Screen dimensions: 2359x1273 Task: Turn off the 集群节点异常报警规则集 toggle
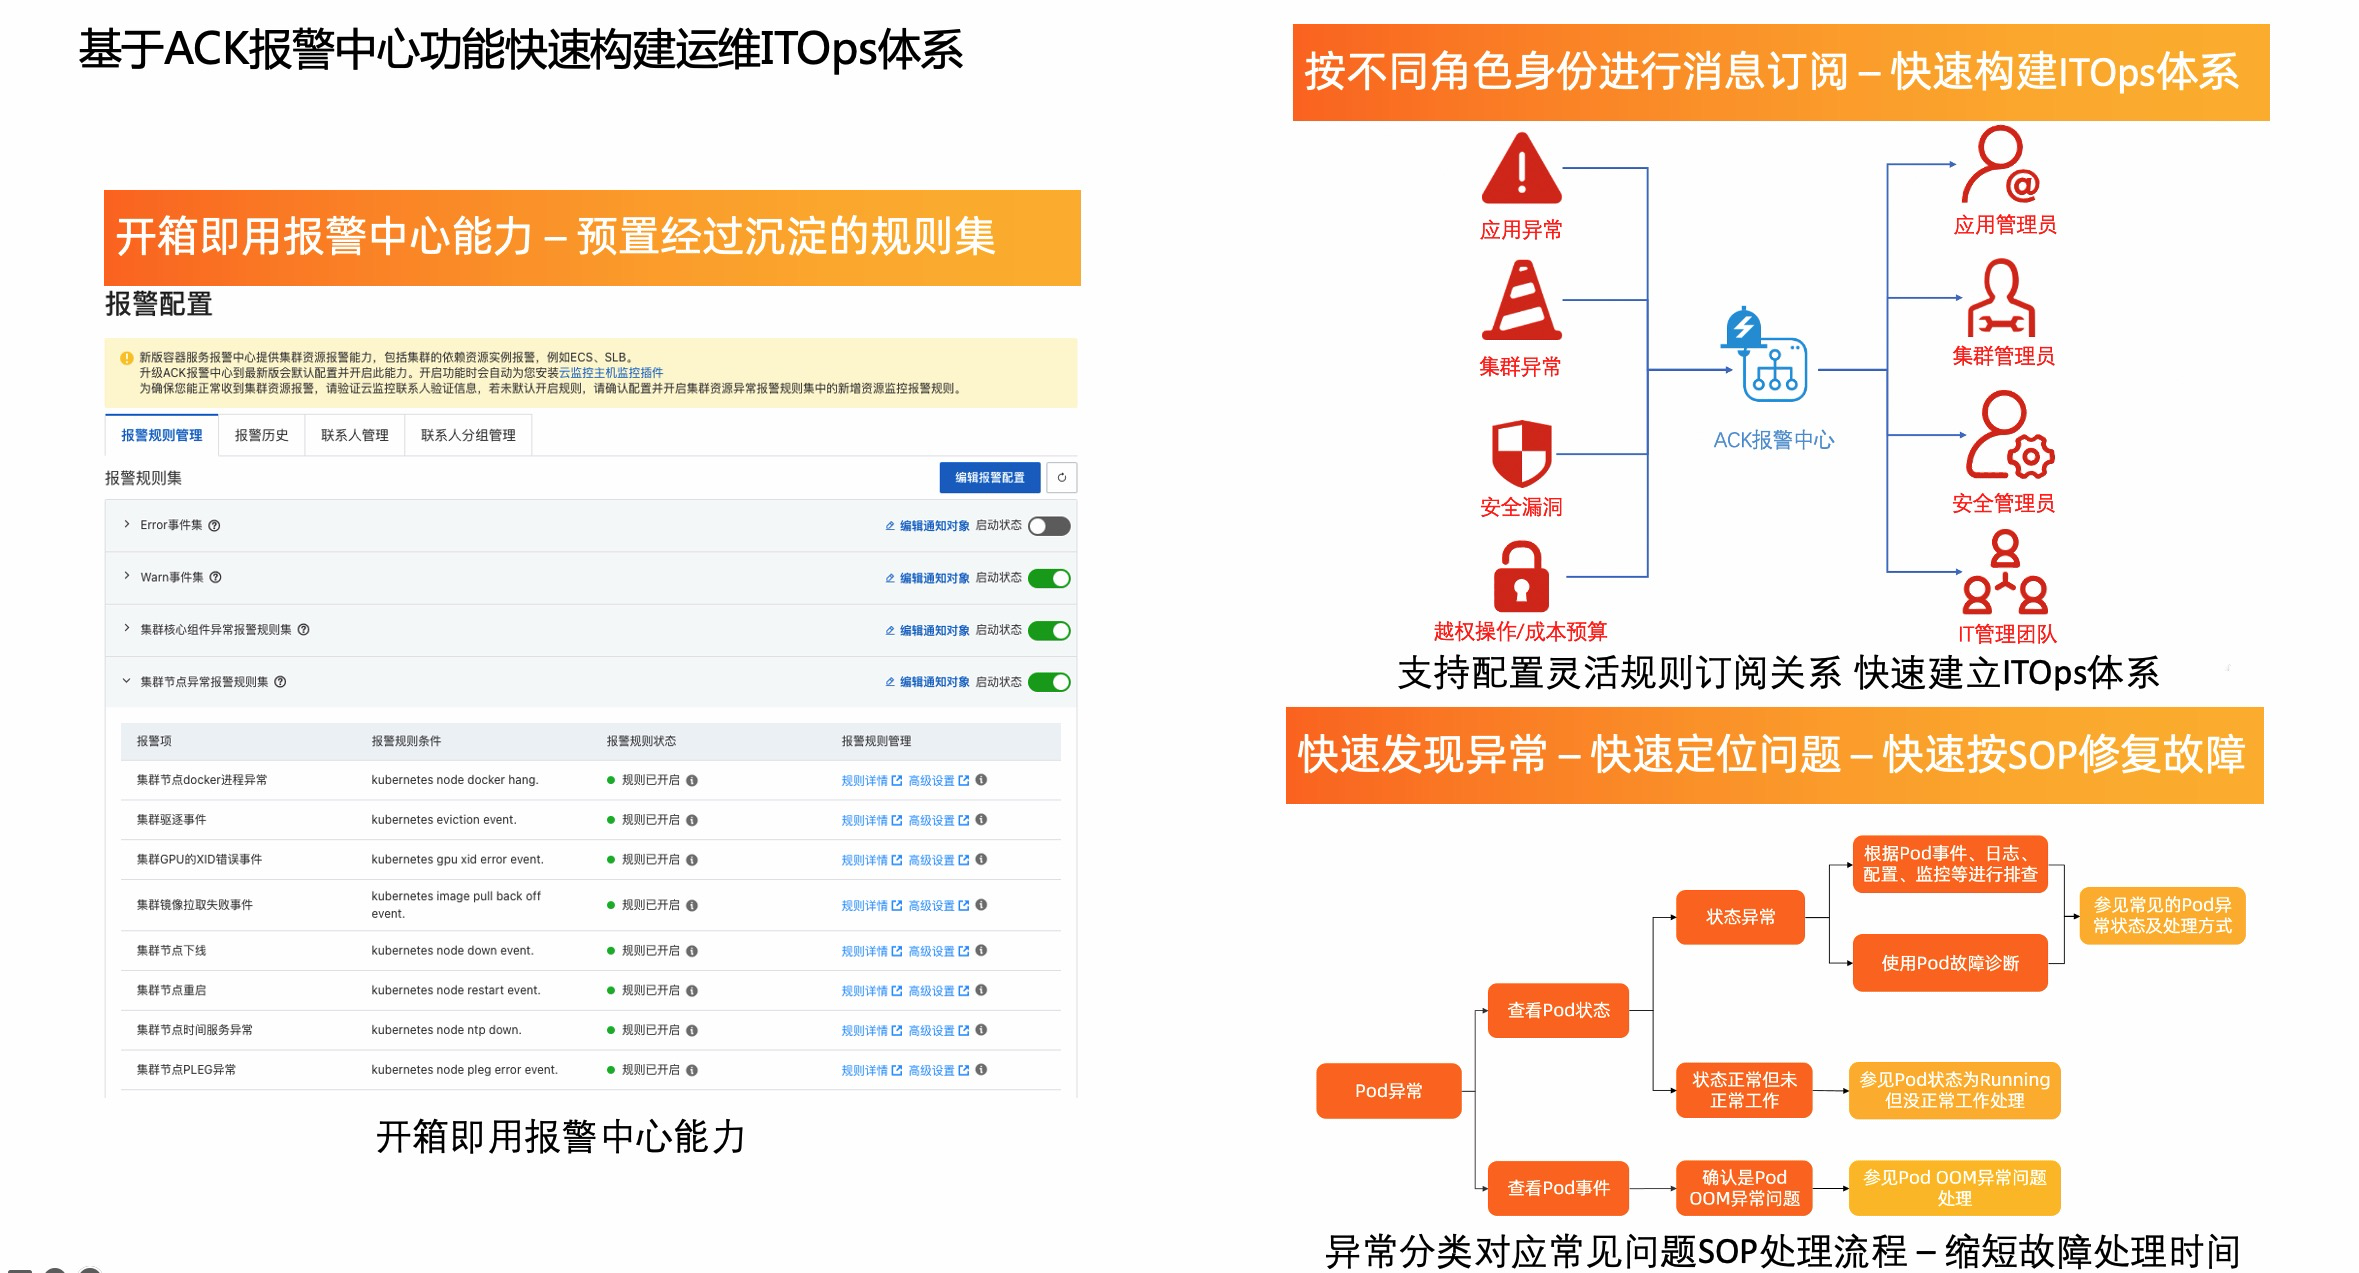point(1049,682)
